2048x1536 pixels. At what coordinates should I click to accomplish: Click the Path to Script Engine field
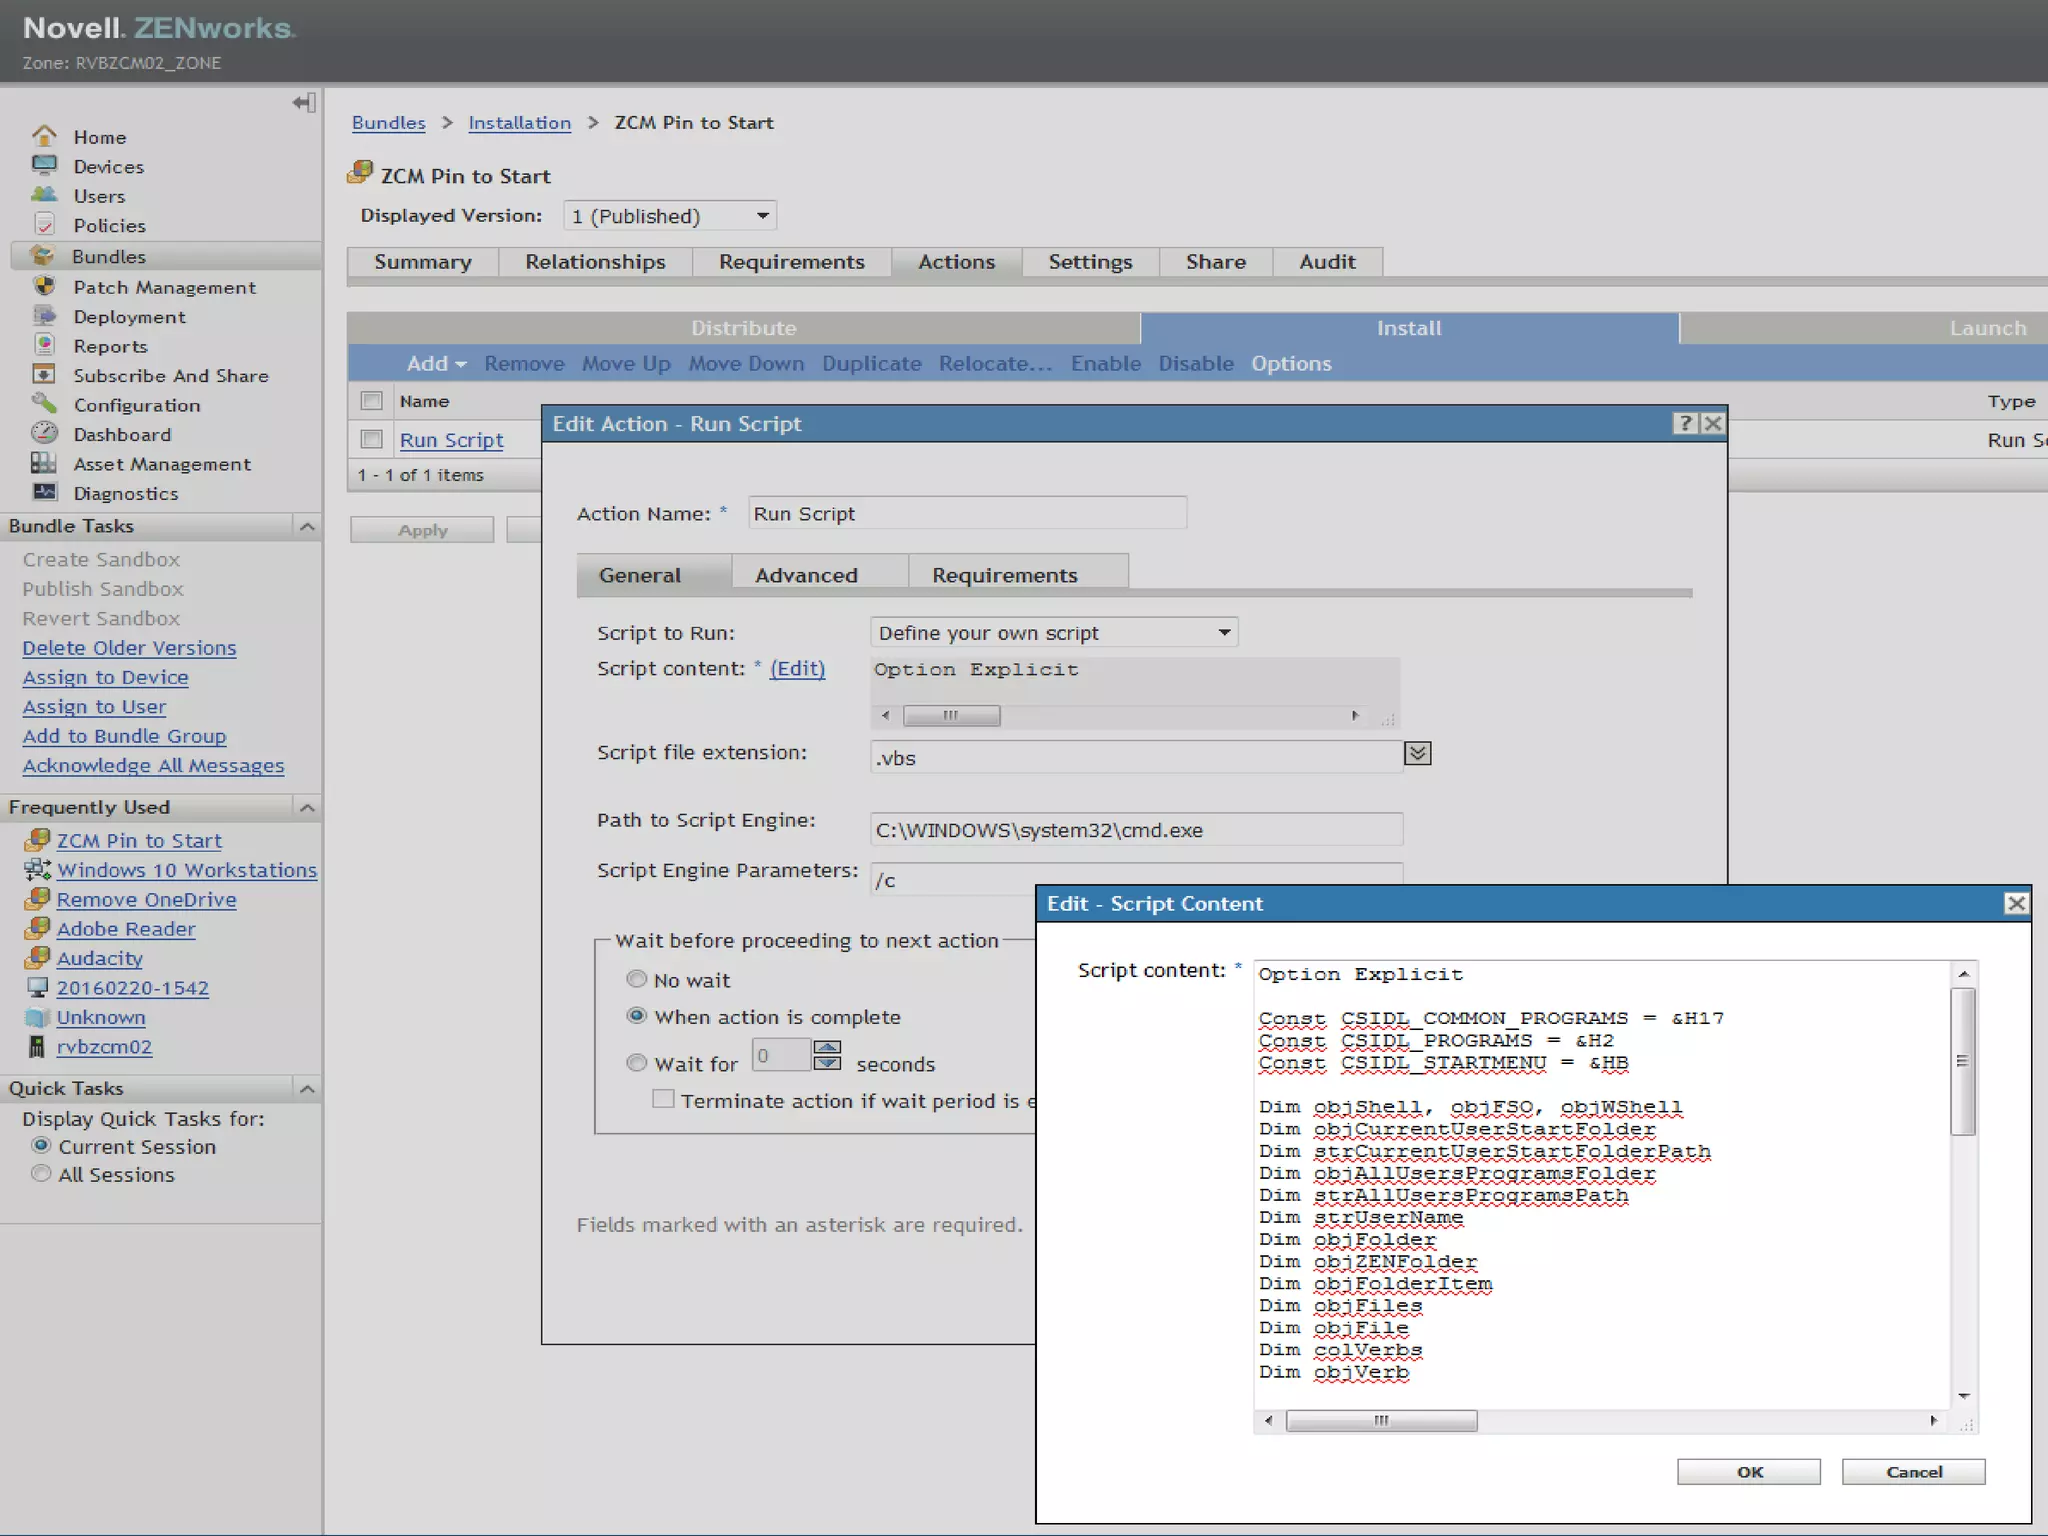pos(1136,829)
